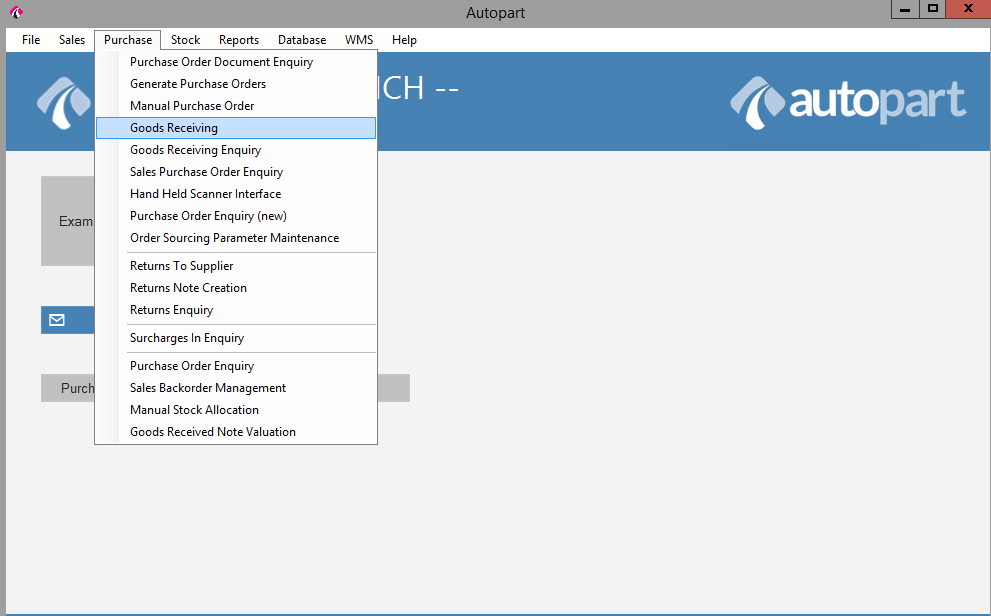Image resolution: width=991 pixels, height=616 pixels.
Task: Choose Generate Purchase Orders
Action: (236, 84)
